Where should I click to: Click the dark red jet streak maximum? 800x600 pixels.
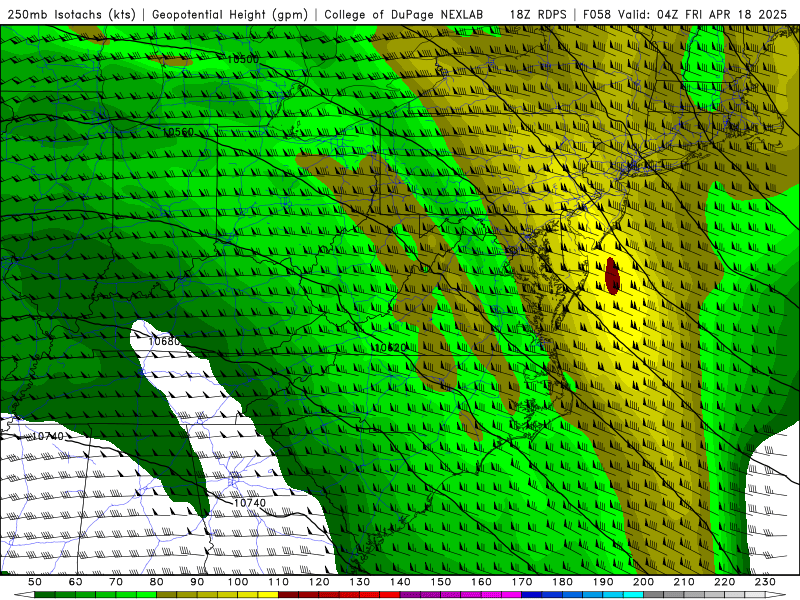click(612, 276)
